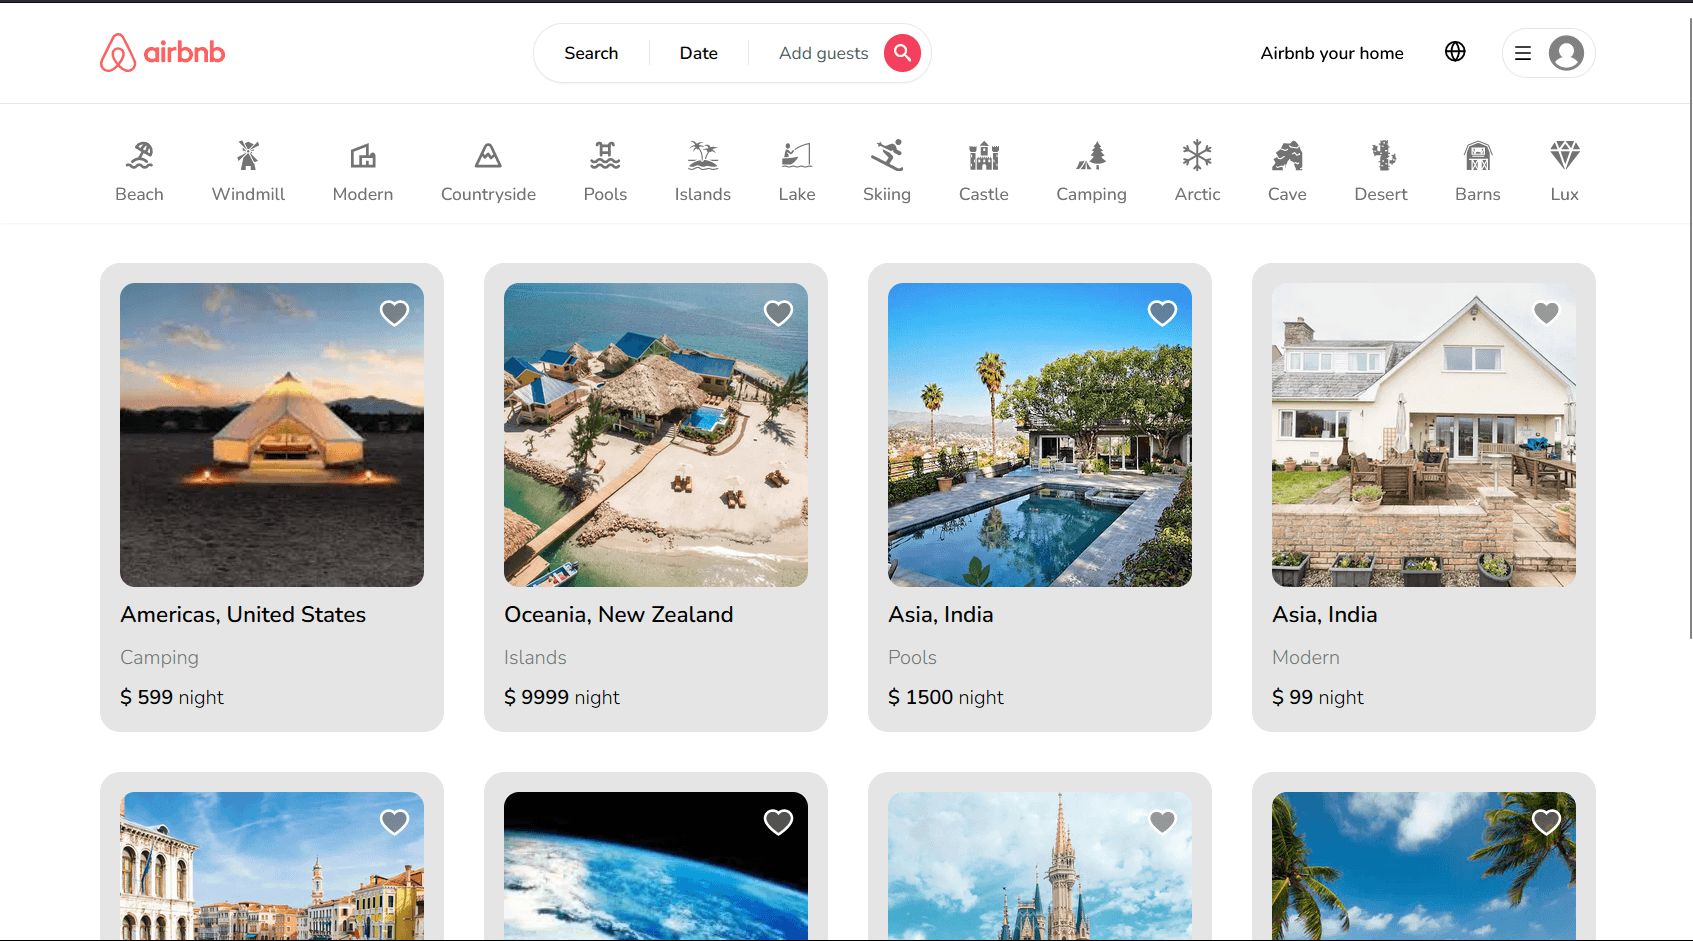Screen dimensions: 1693x941
Task: Switch to the Countryside category tab
Action: coord(488,171)
